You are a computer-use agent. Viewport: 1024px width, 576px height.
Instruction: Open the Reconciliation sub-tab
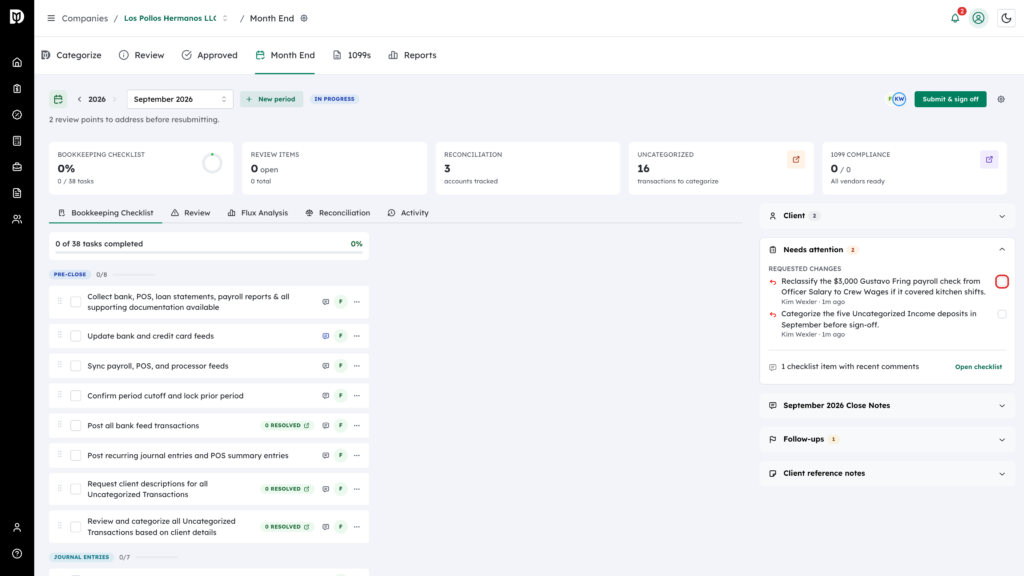(x=338, y=213)
